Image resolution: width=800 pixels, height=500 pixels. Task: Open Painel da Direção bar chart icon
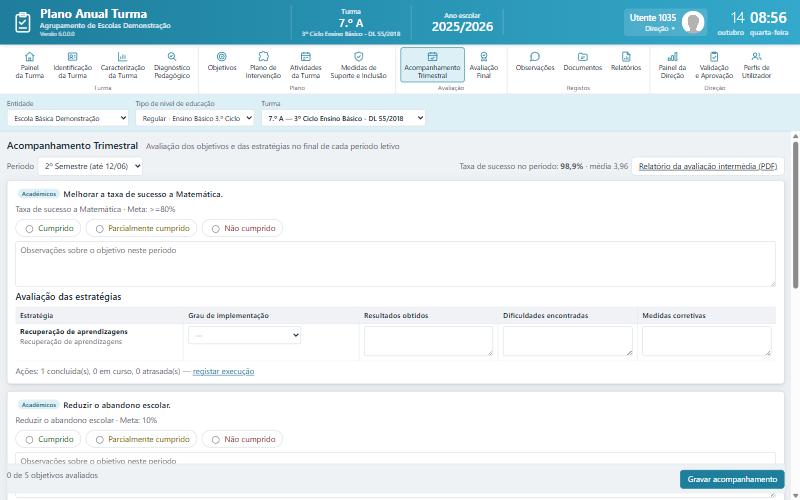pos(672,56)
